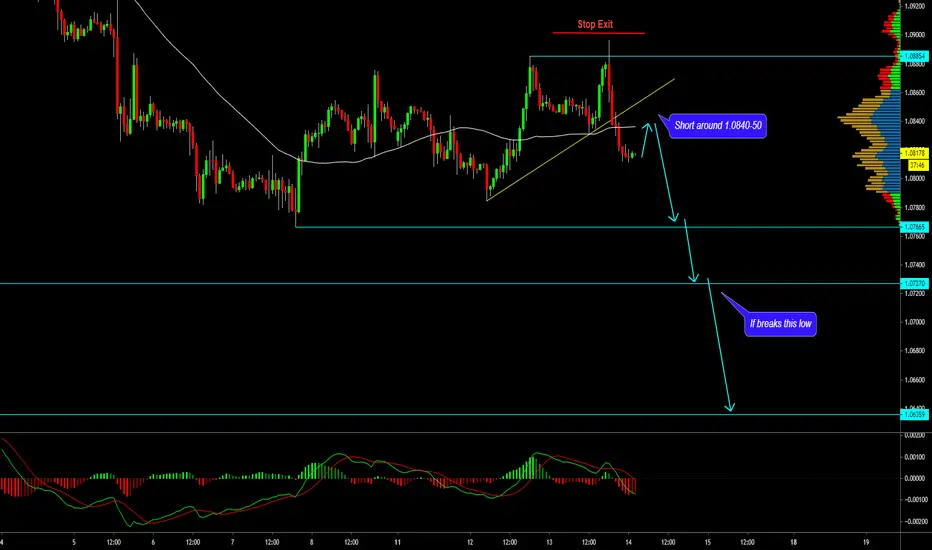Select date 7 on the time axis
This screenshot has width=932, height=550.
(x=232, y=542)
